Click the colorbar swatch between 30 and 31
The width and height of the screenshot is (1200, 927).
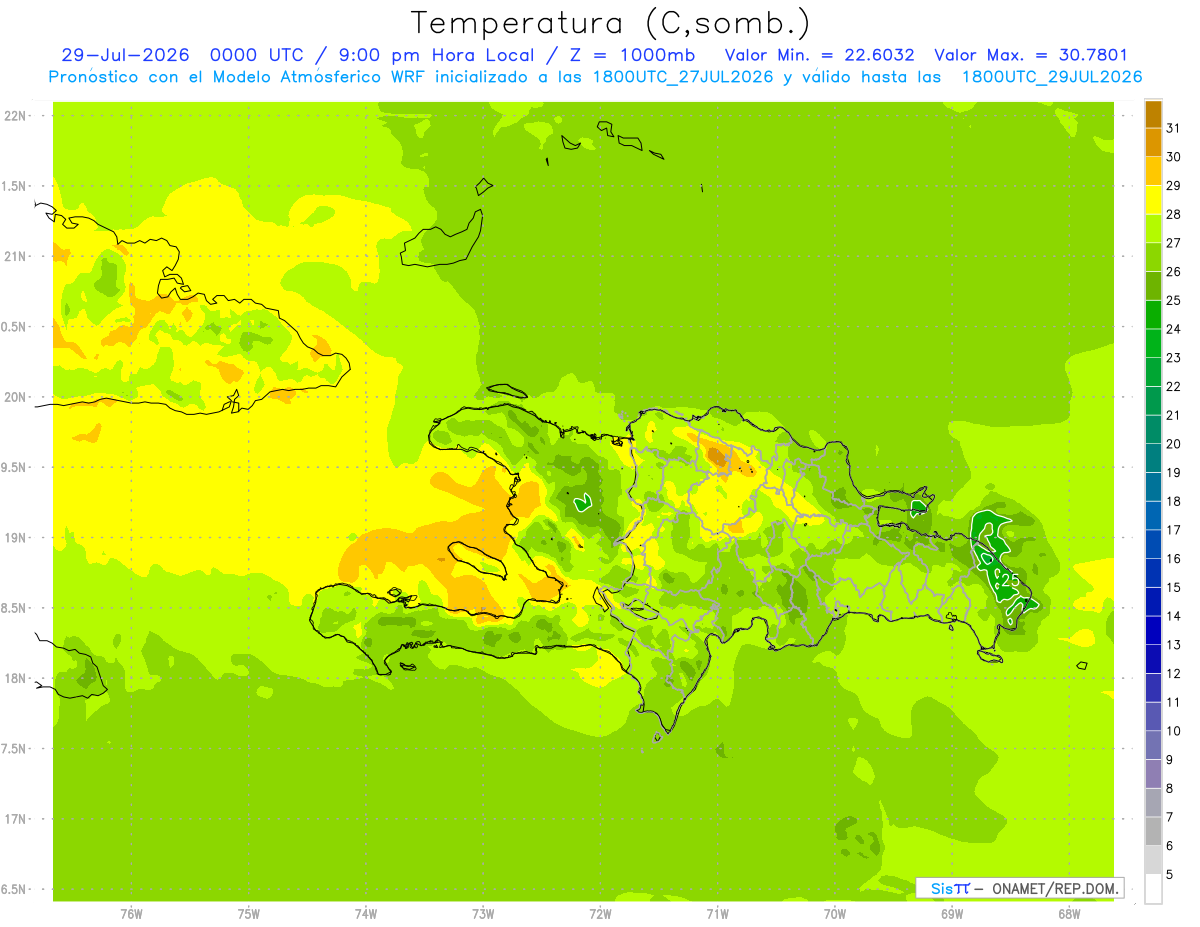[x=1153, y=142]
